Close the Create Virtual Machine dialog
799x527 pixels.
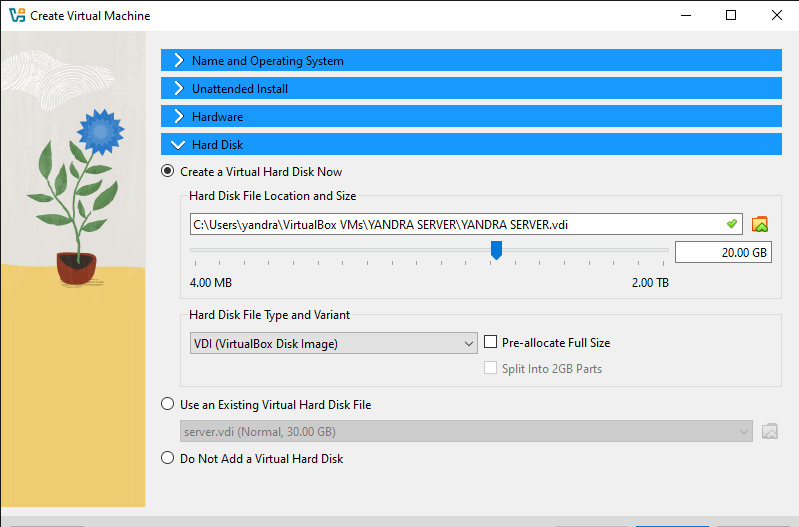tap(777, 15)
